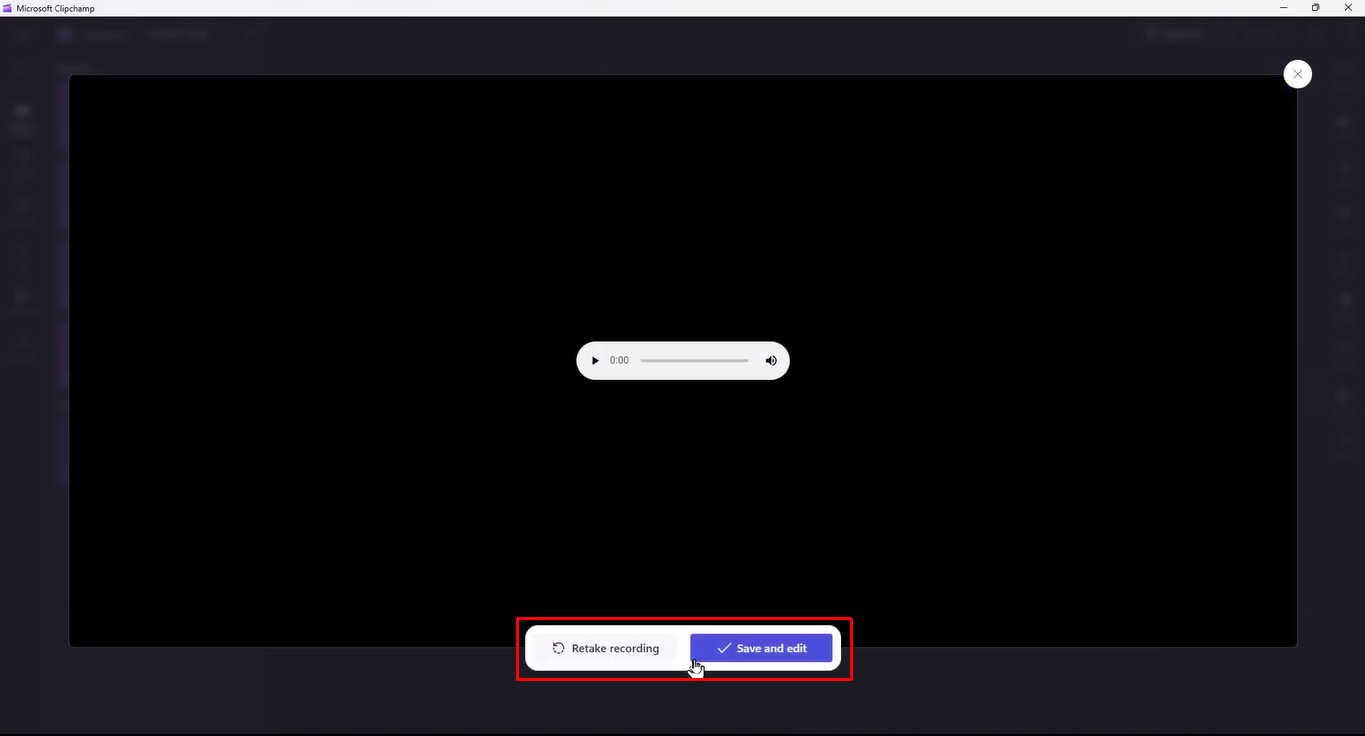Dismiss the recorder with circular close button
Screen dimensions: 1365x736
click(x=1297, y=73)
